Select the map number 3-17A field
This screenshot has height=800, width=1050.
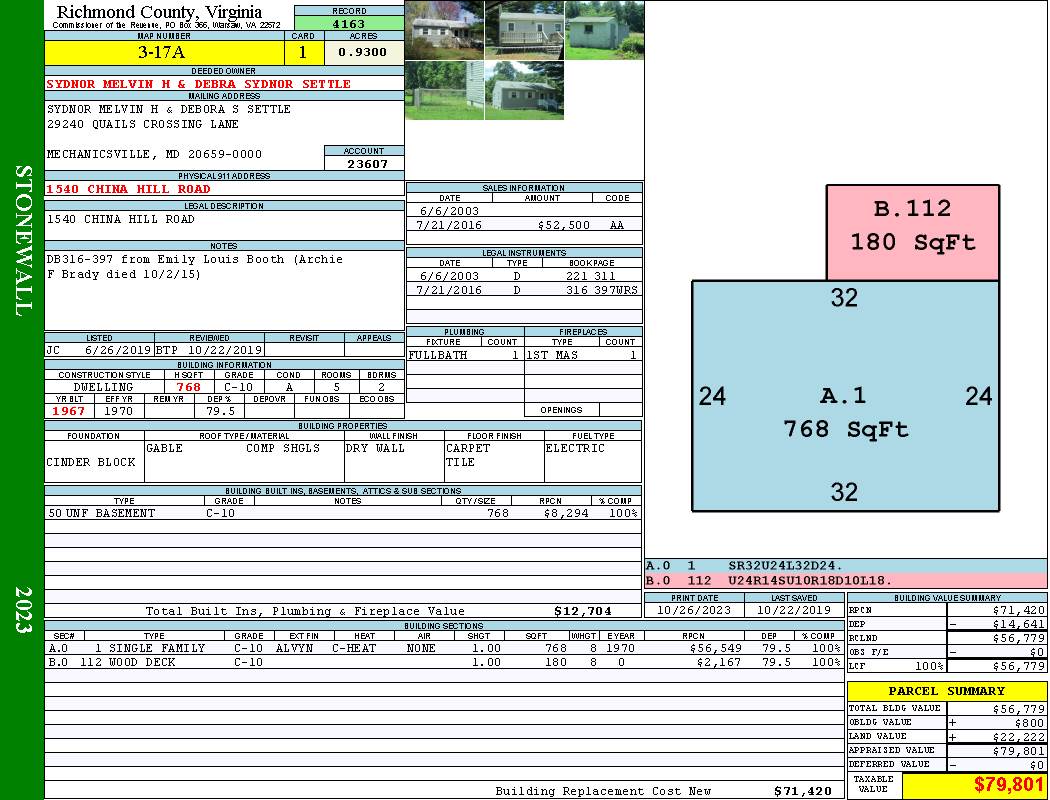tap(164, 53)
